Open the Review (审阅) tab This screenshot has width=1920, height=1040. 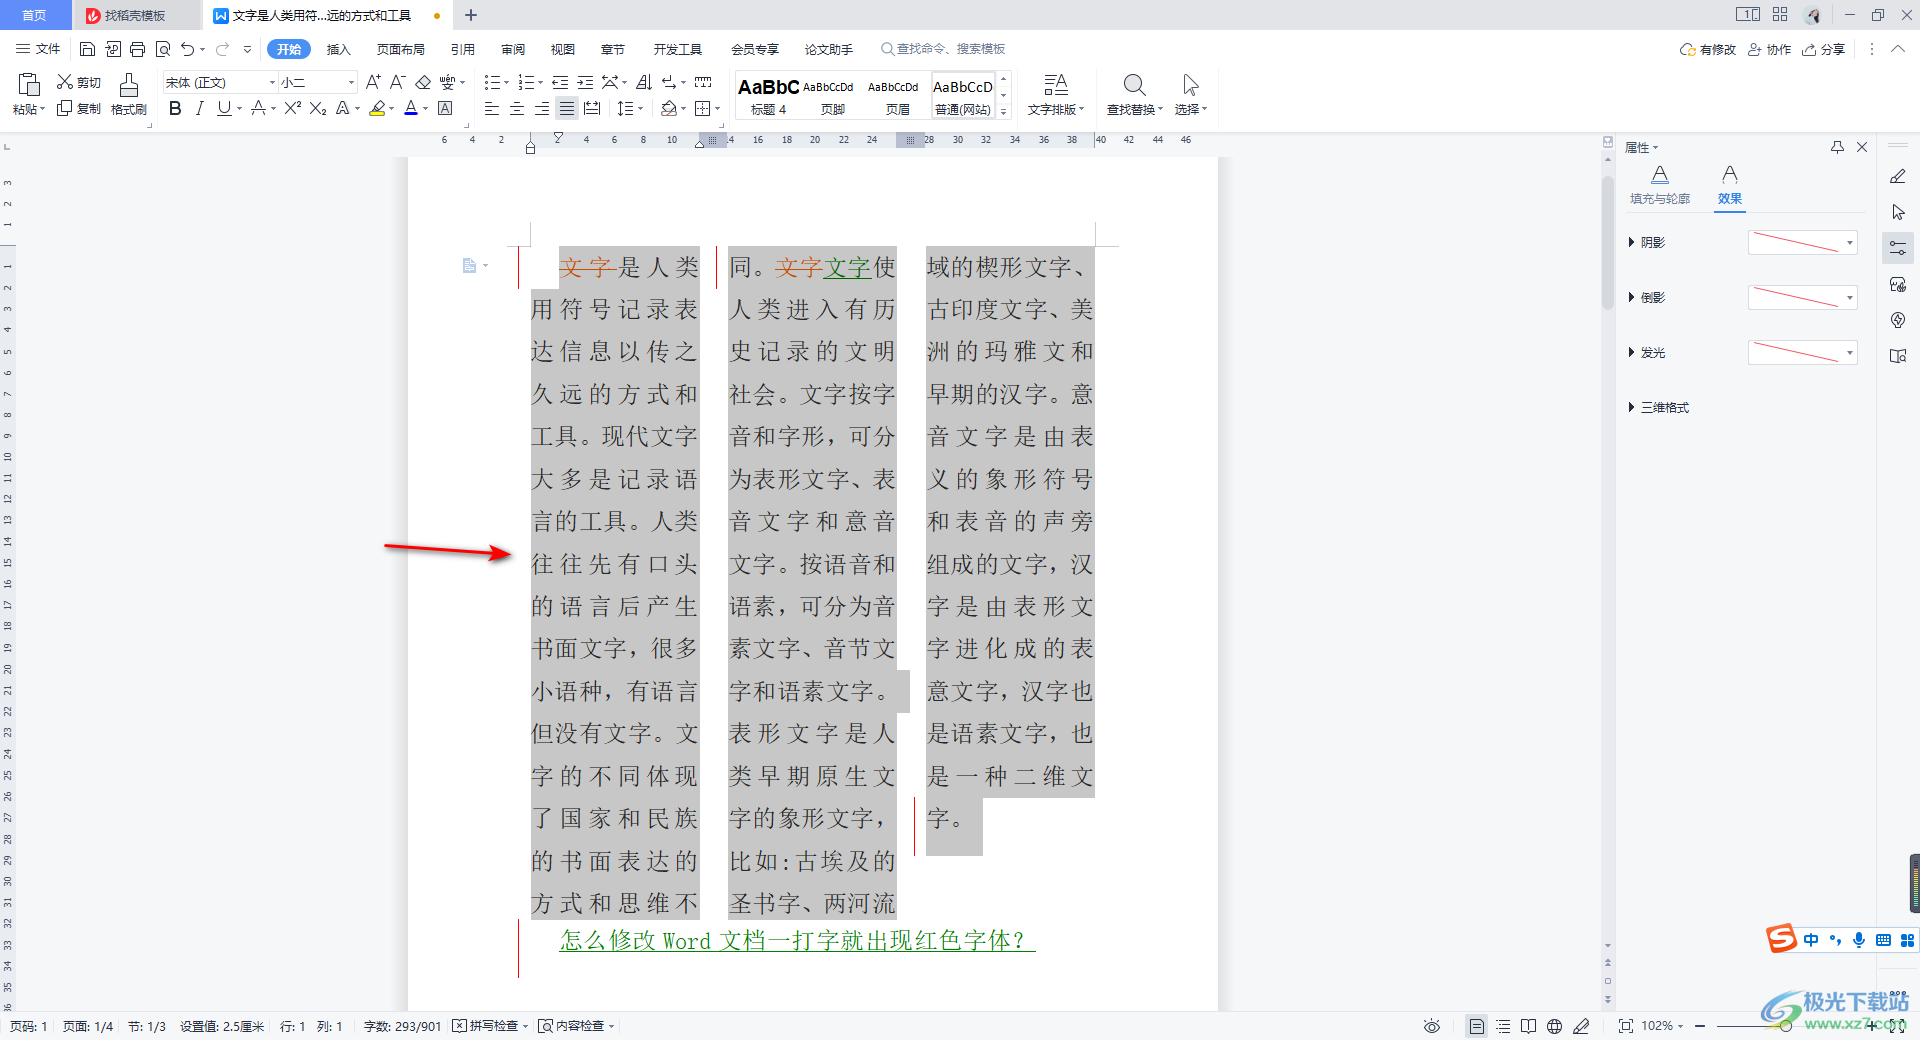(513, 49)
